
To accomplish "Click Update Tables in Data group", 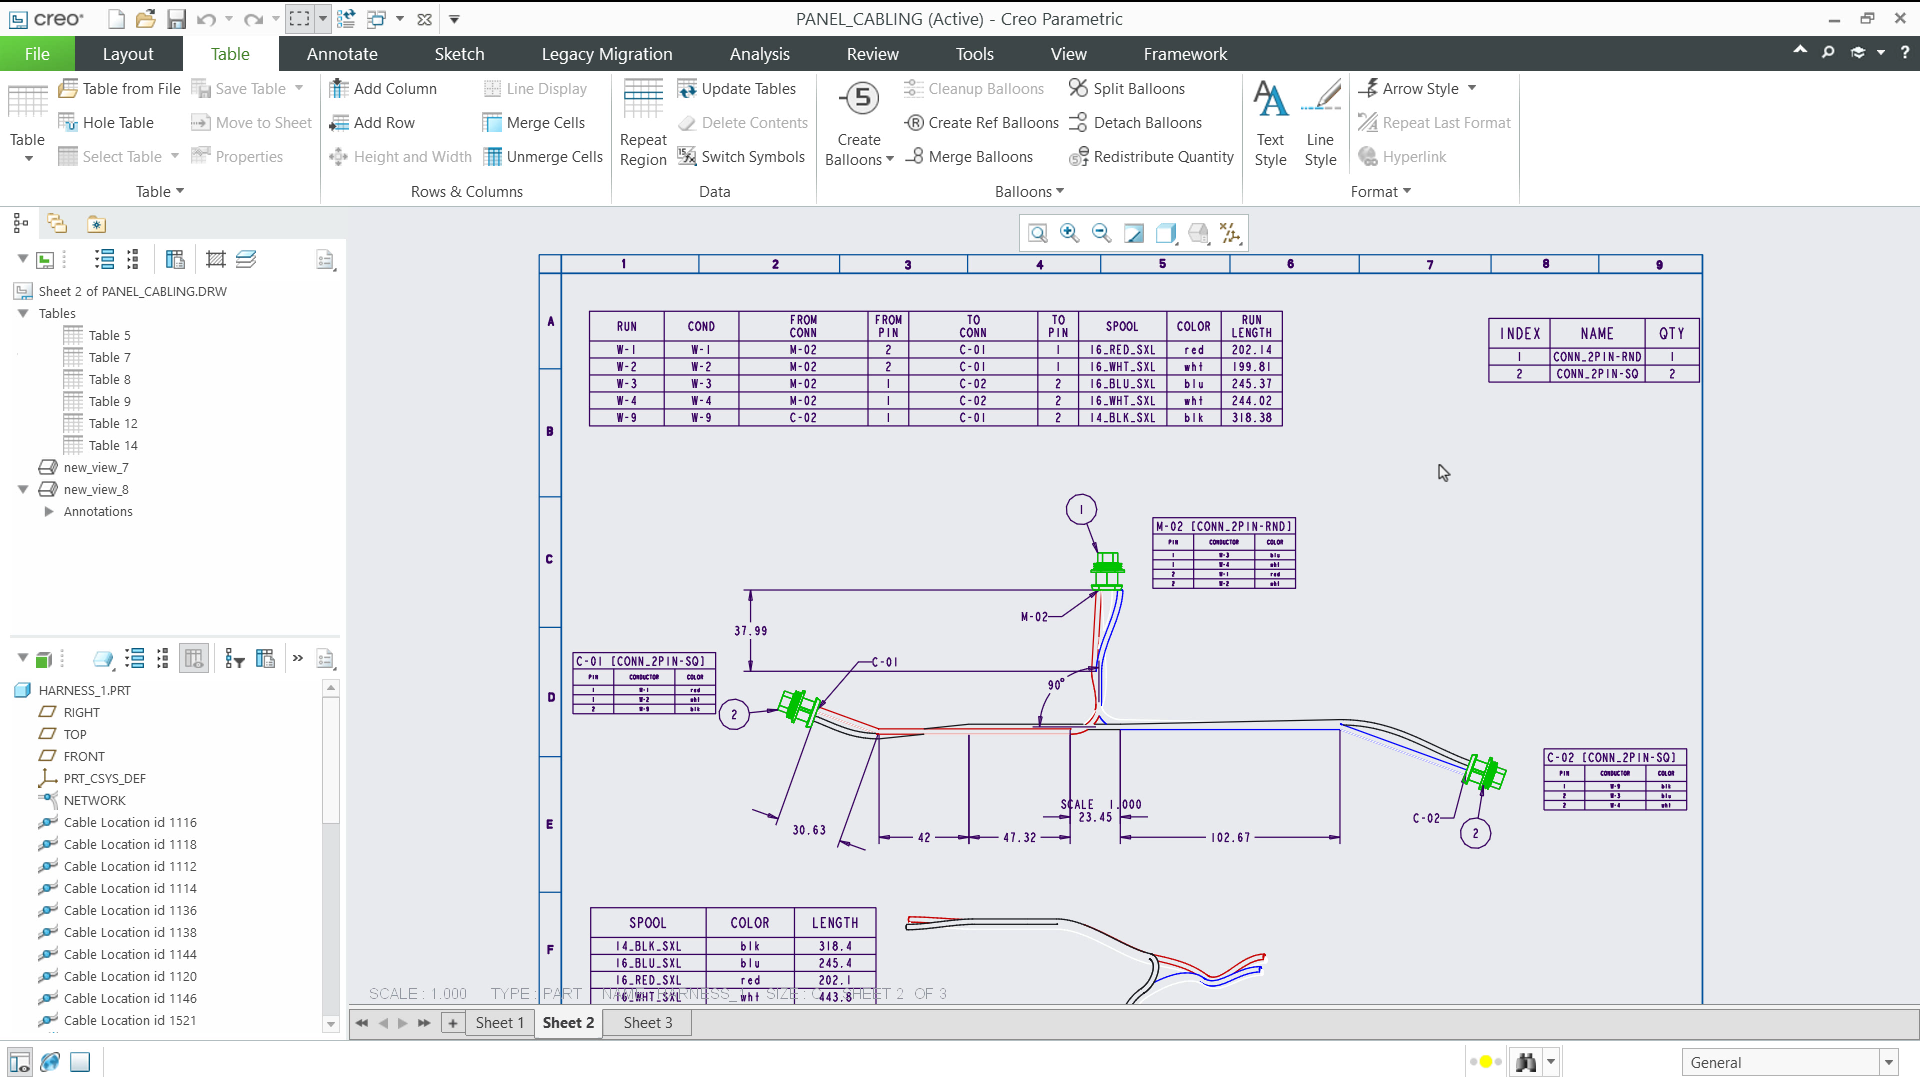I will click(x=737, y=88).
